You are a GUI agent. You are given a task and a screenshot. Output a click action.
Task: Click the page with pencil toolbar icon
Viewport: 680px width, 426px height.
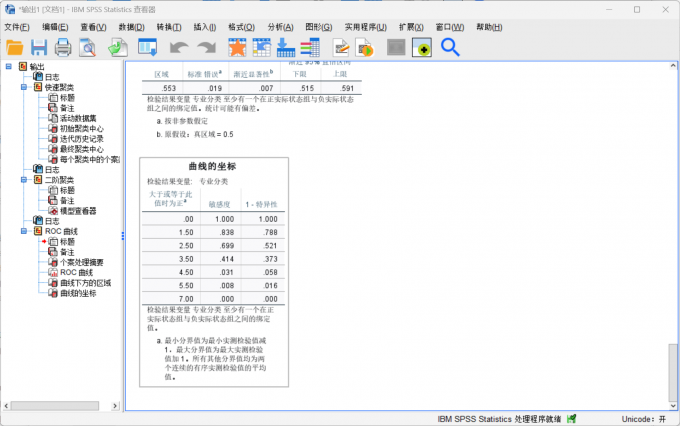point(341,47)
